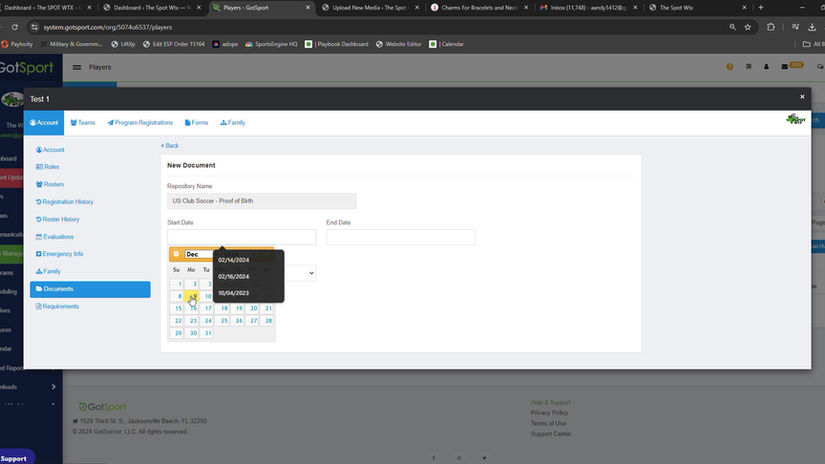Image resolution: width=825 pixels, height=464 pixels.
Task: Select Documents in the sidebar
Action: coord(90,289)
